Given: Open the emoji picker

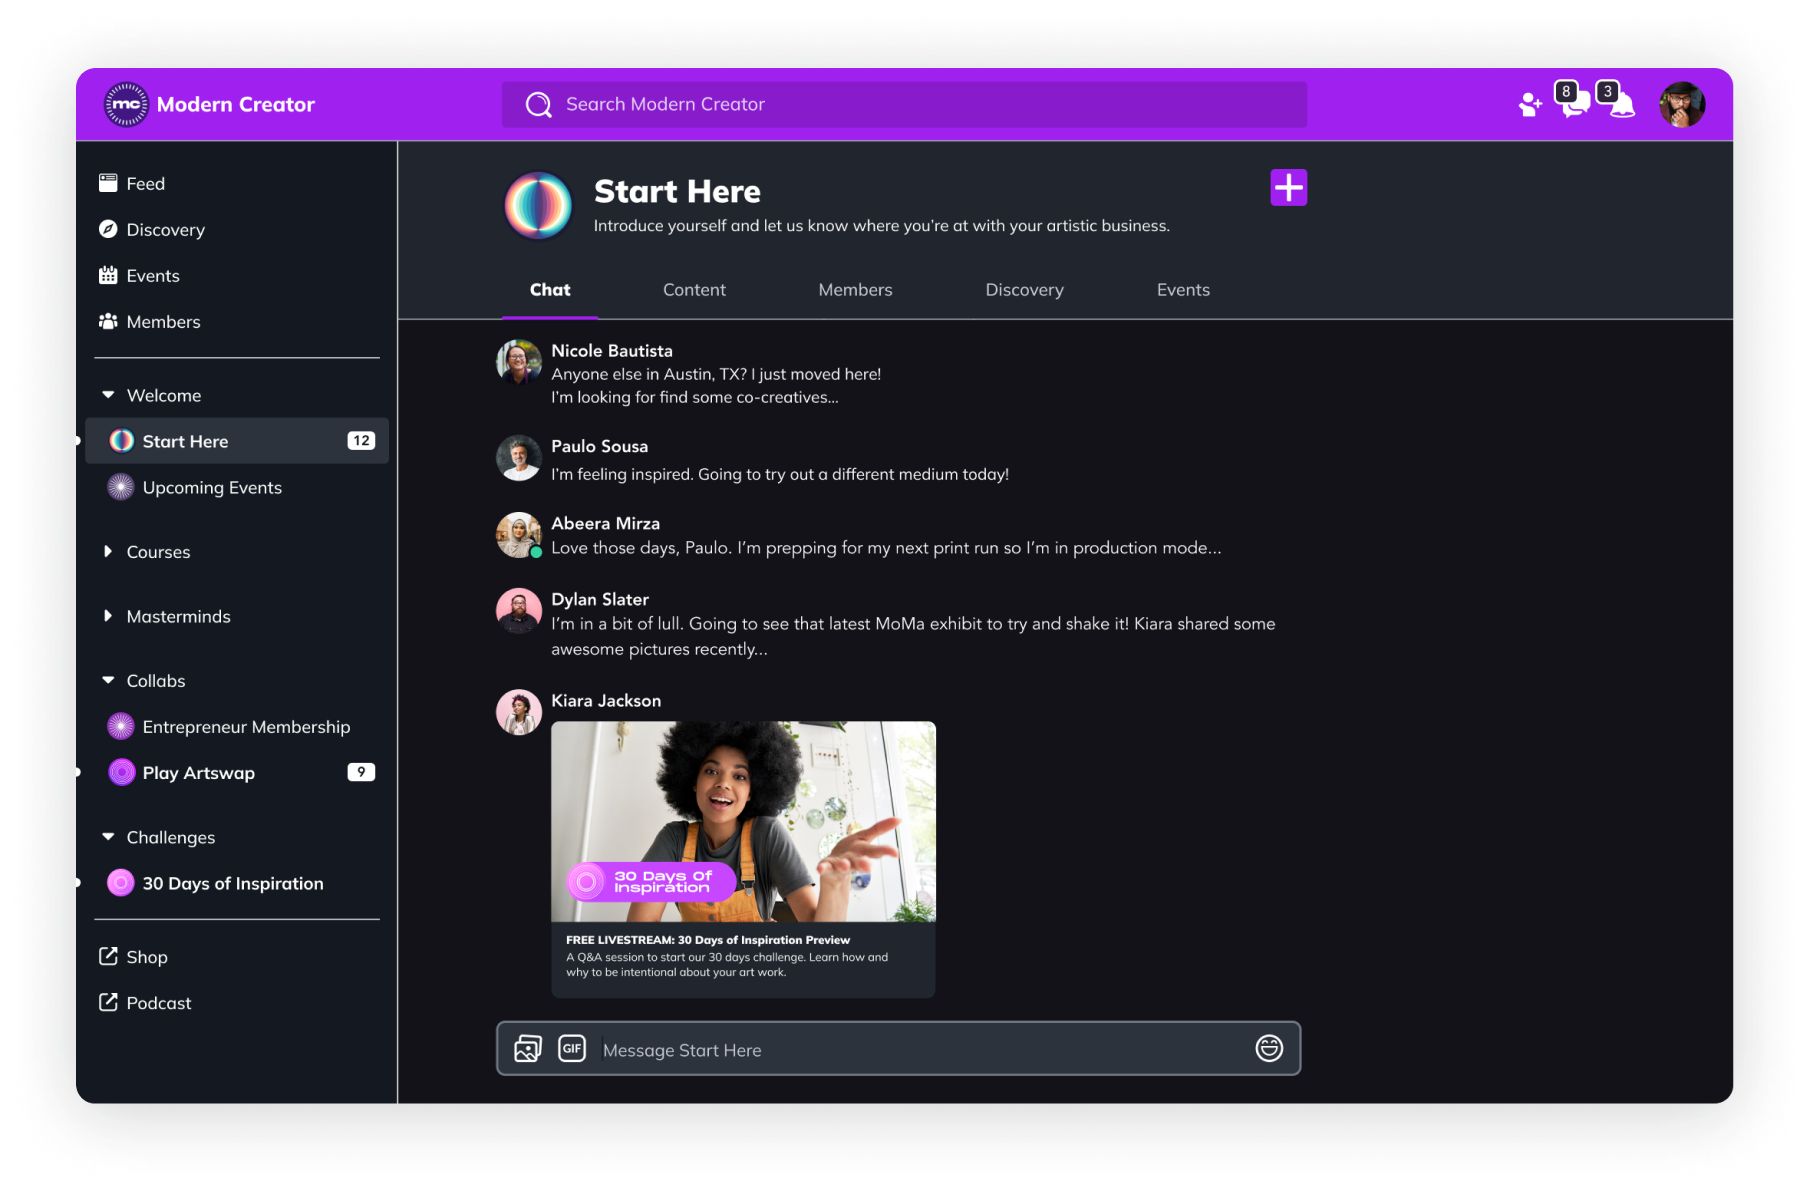Looking at the screenshot, I should [x=1269, y=1048].
